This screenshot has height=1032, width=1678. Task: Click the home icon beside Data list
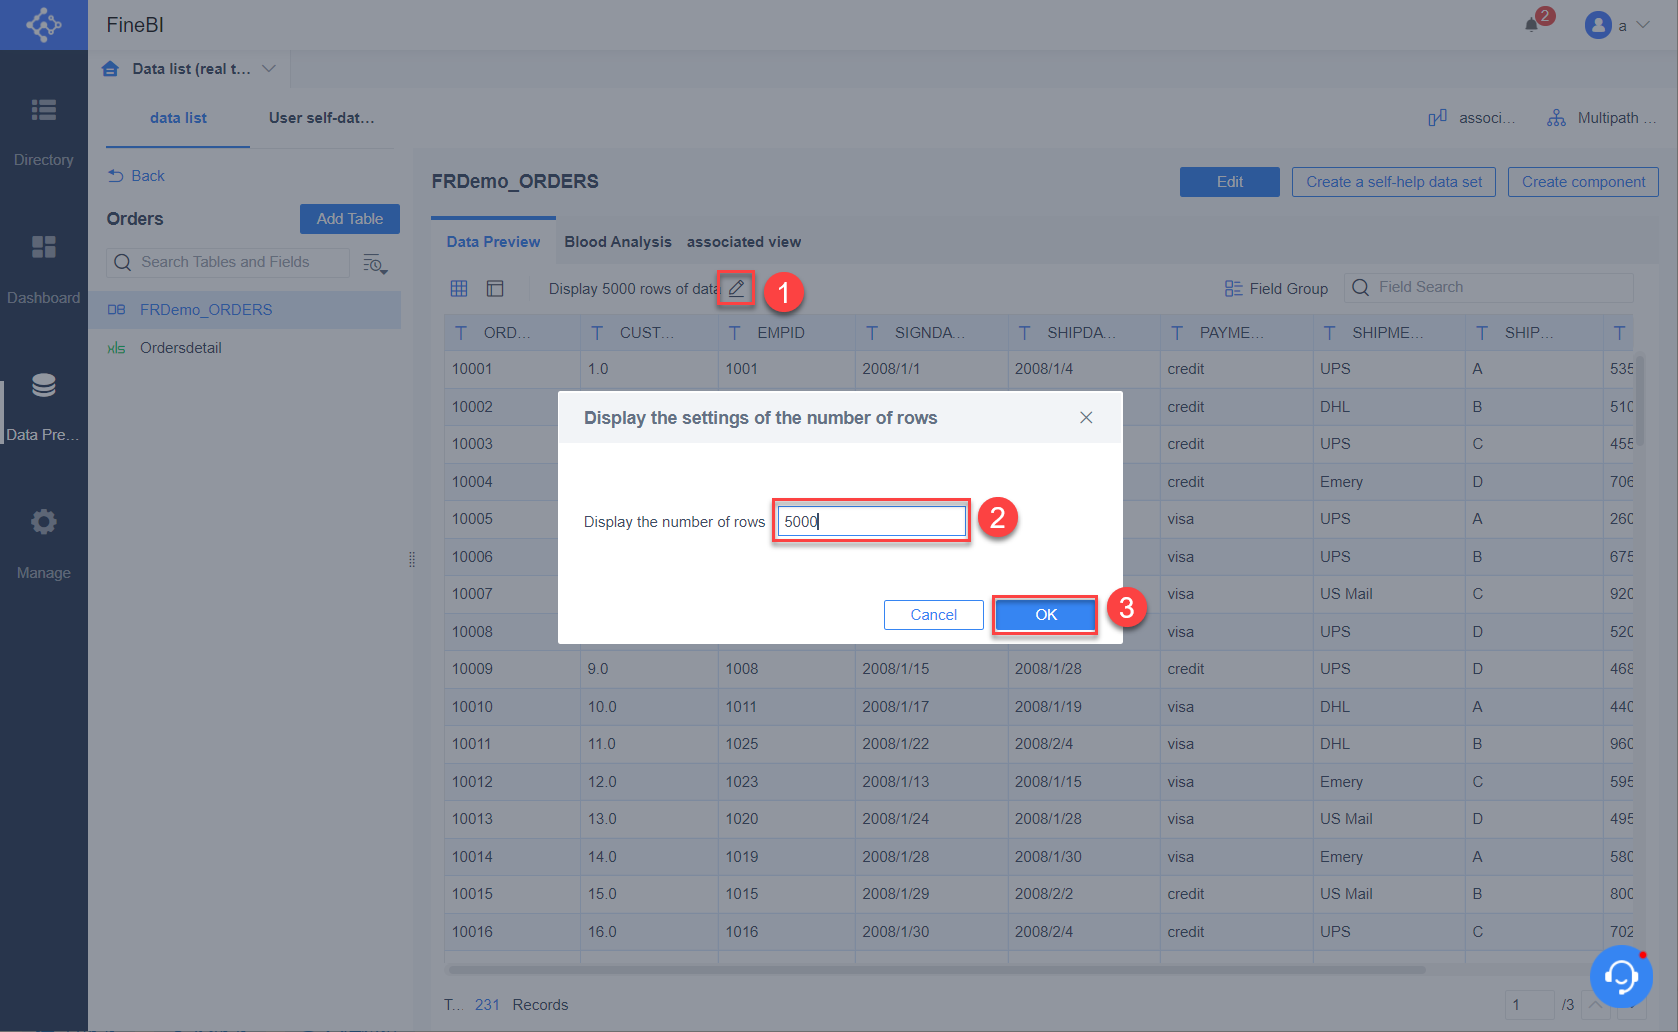111,69
